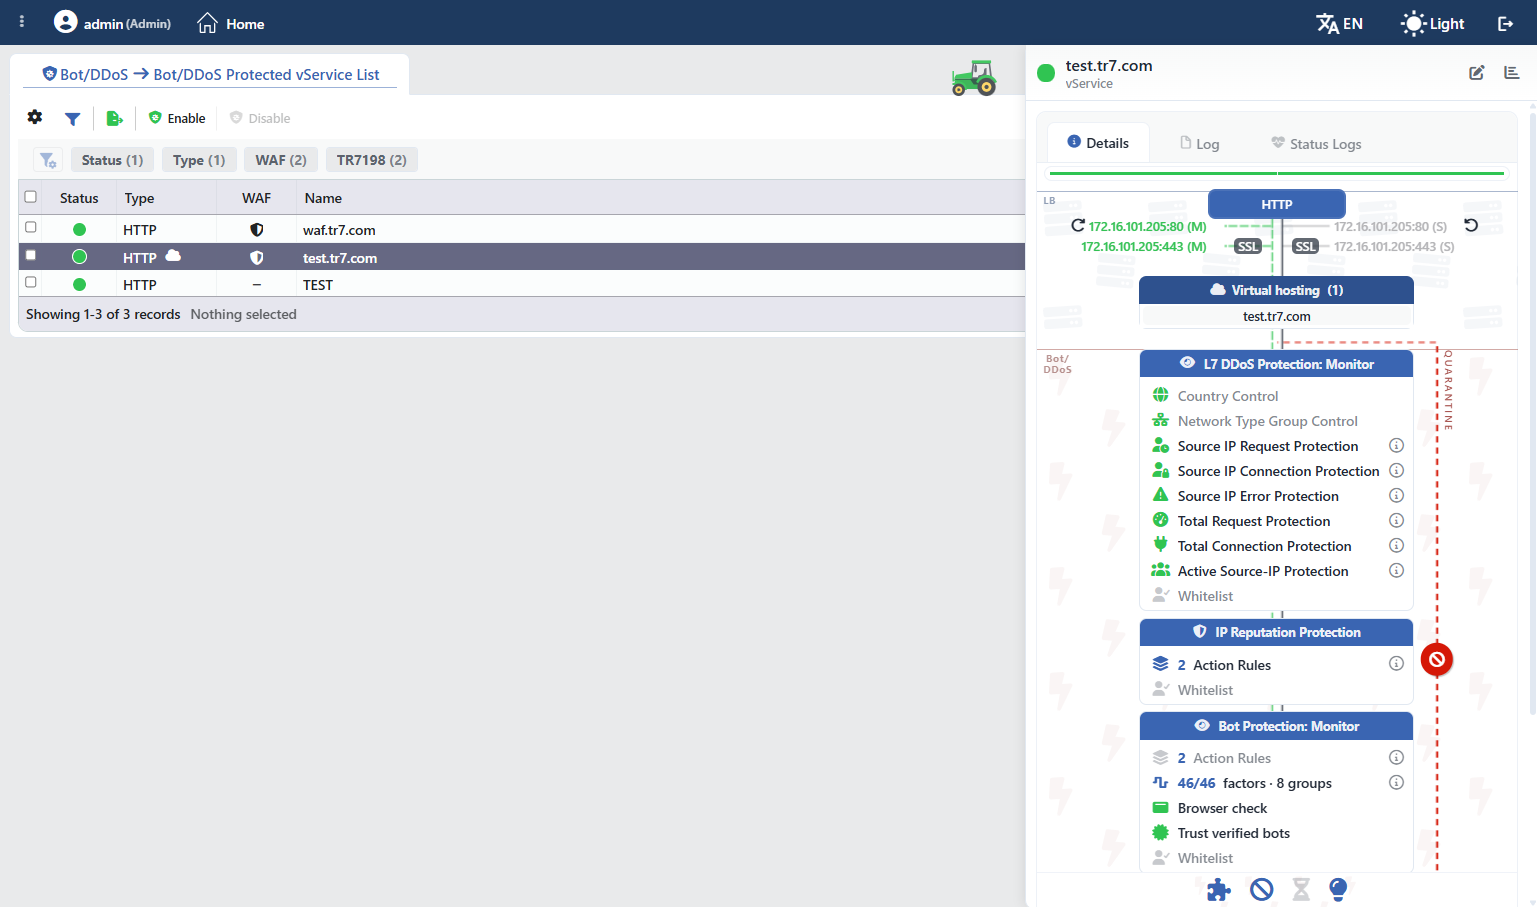Check the test.tr7.com row checkbox
Viewport: 1537px width, 907px height.
pos(30,256)
